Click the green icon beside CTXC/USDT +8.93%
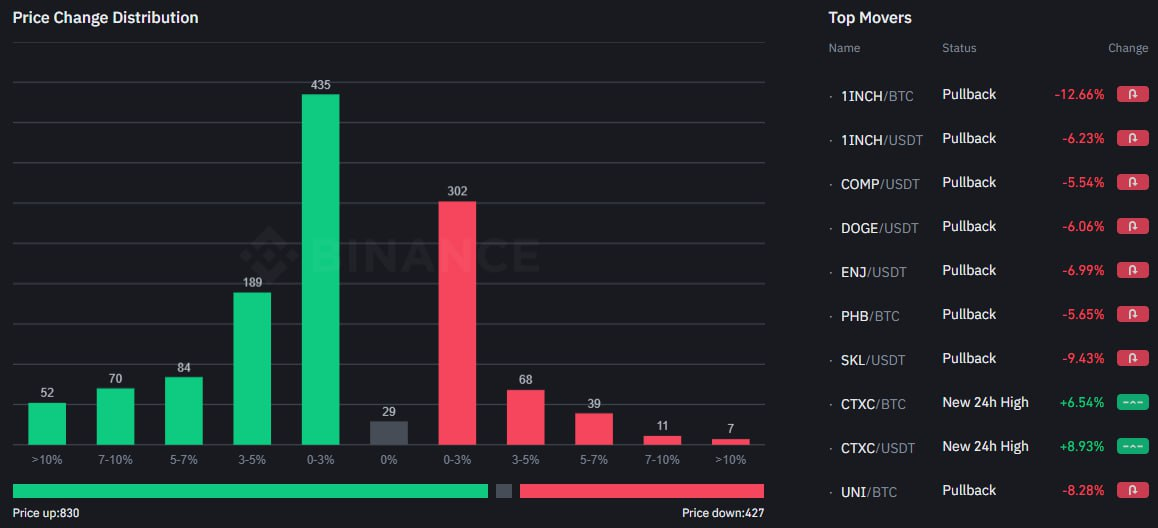1158x528 pixels. pyautogui.click(x=1133, y=446)
